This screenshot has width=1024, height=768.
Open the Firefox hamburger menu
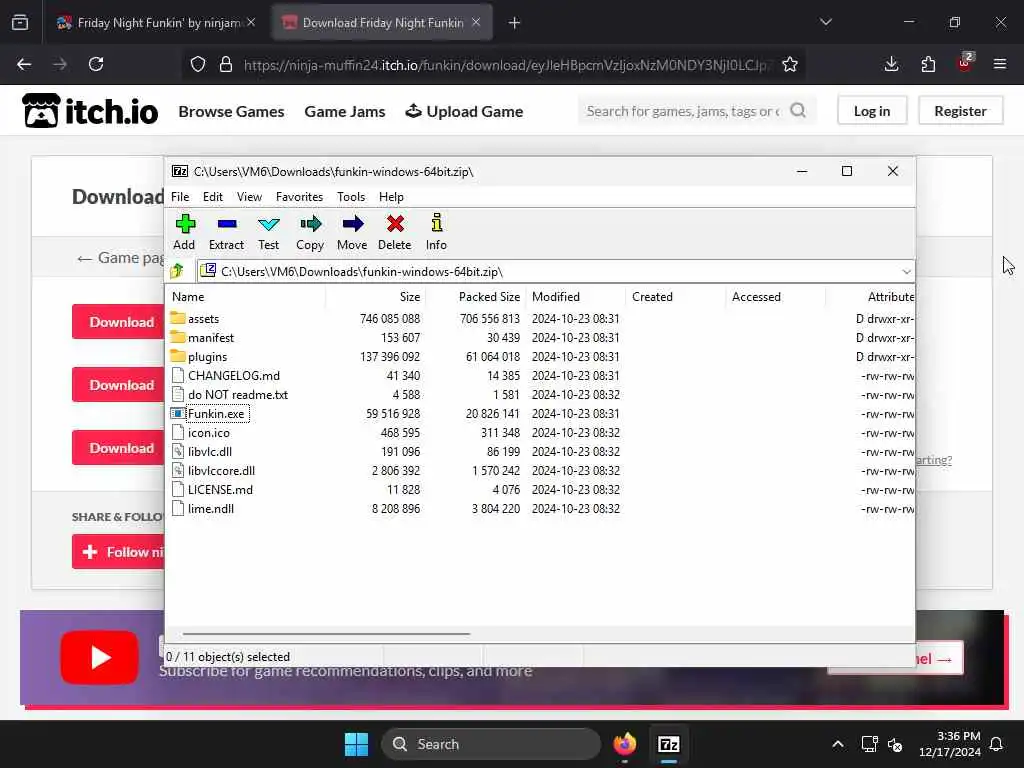pos(1000,64)
